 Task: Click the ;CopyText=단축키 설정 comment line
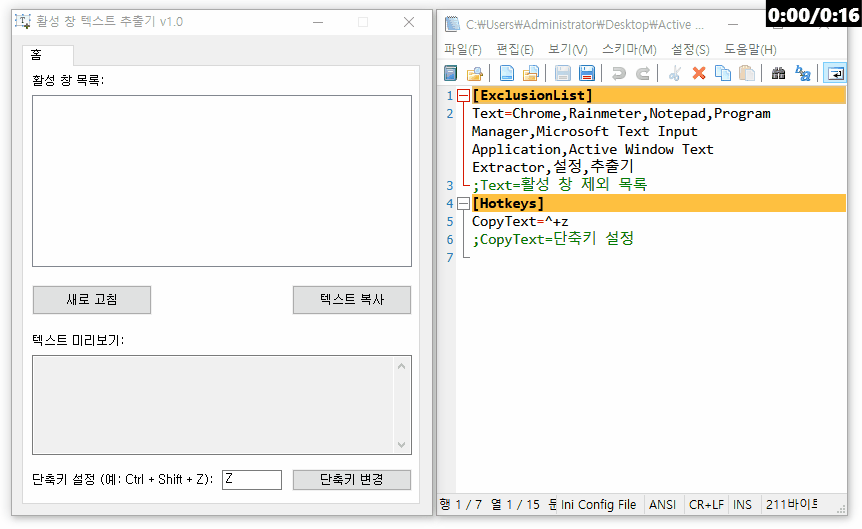pos(552,239)
